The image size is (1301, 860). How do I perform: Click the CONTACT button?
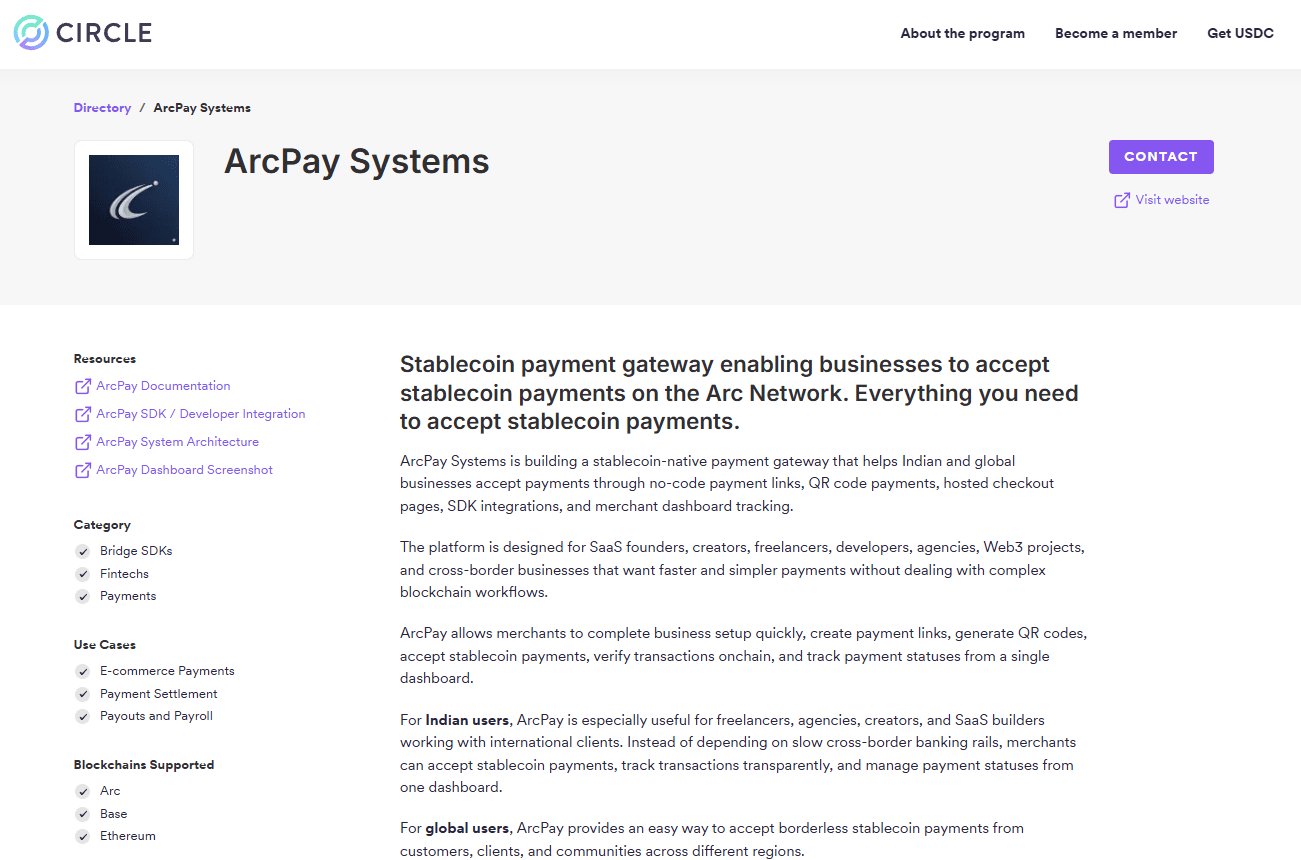pyautogui.click(x=1161, y=157)
